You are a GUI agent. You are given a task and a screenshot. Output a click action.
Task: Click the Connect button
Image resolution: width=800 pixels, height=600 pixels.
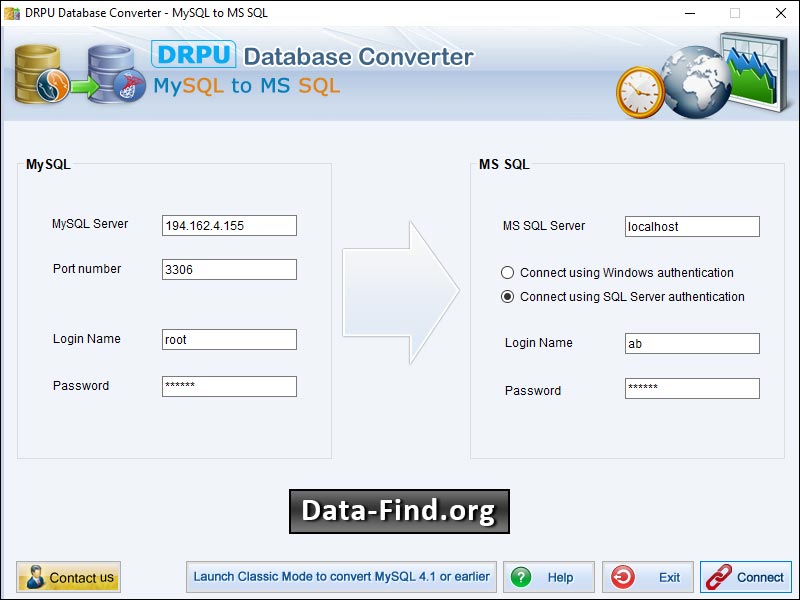point(746,577)
